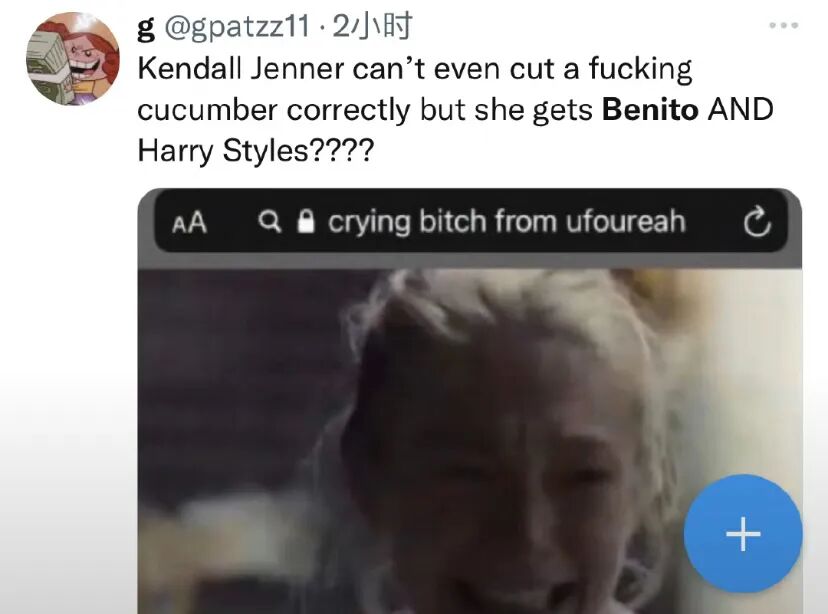The height and width of the screenshot is (614, 828).
Task: Click the magnifier search icon in address bar
Action: [270, 221]
